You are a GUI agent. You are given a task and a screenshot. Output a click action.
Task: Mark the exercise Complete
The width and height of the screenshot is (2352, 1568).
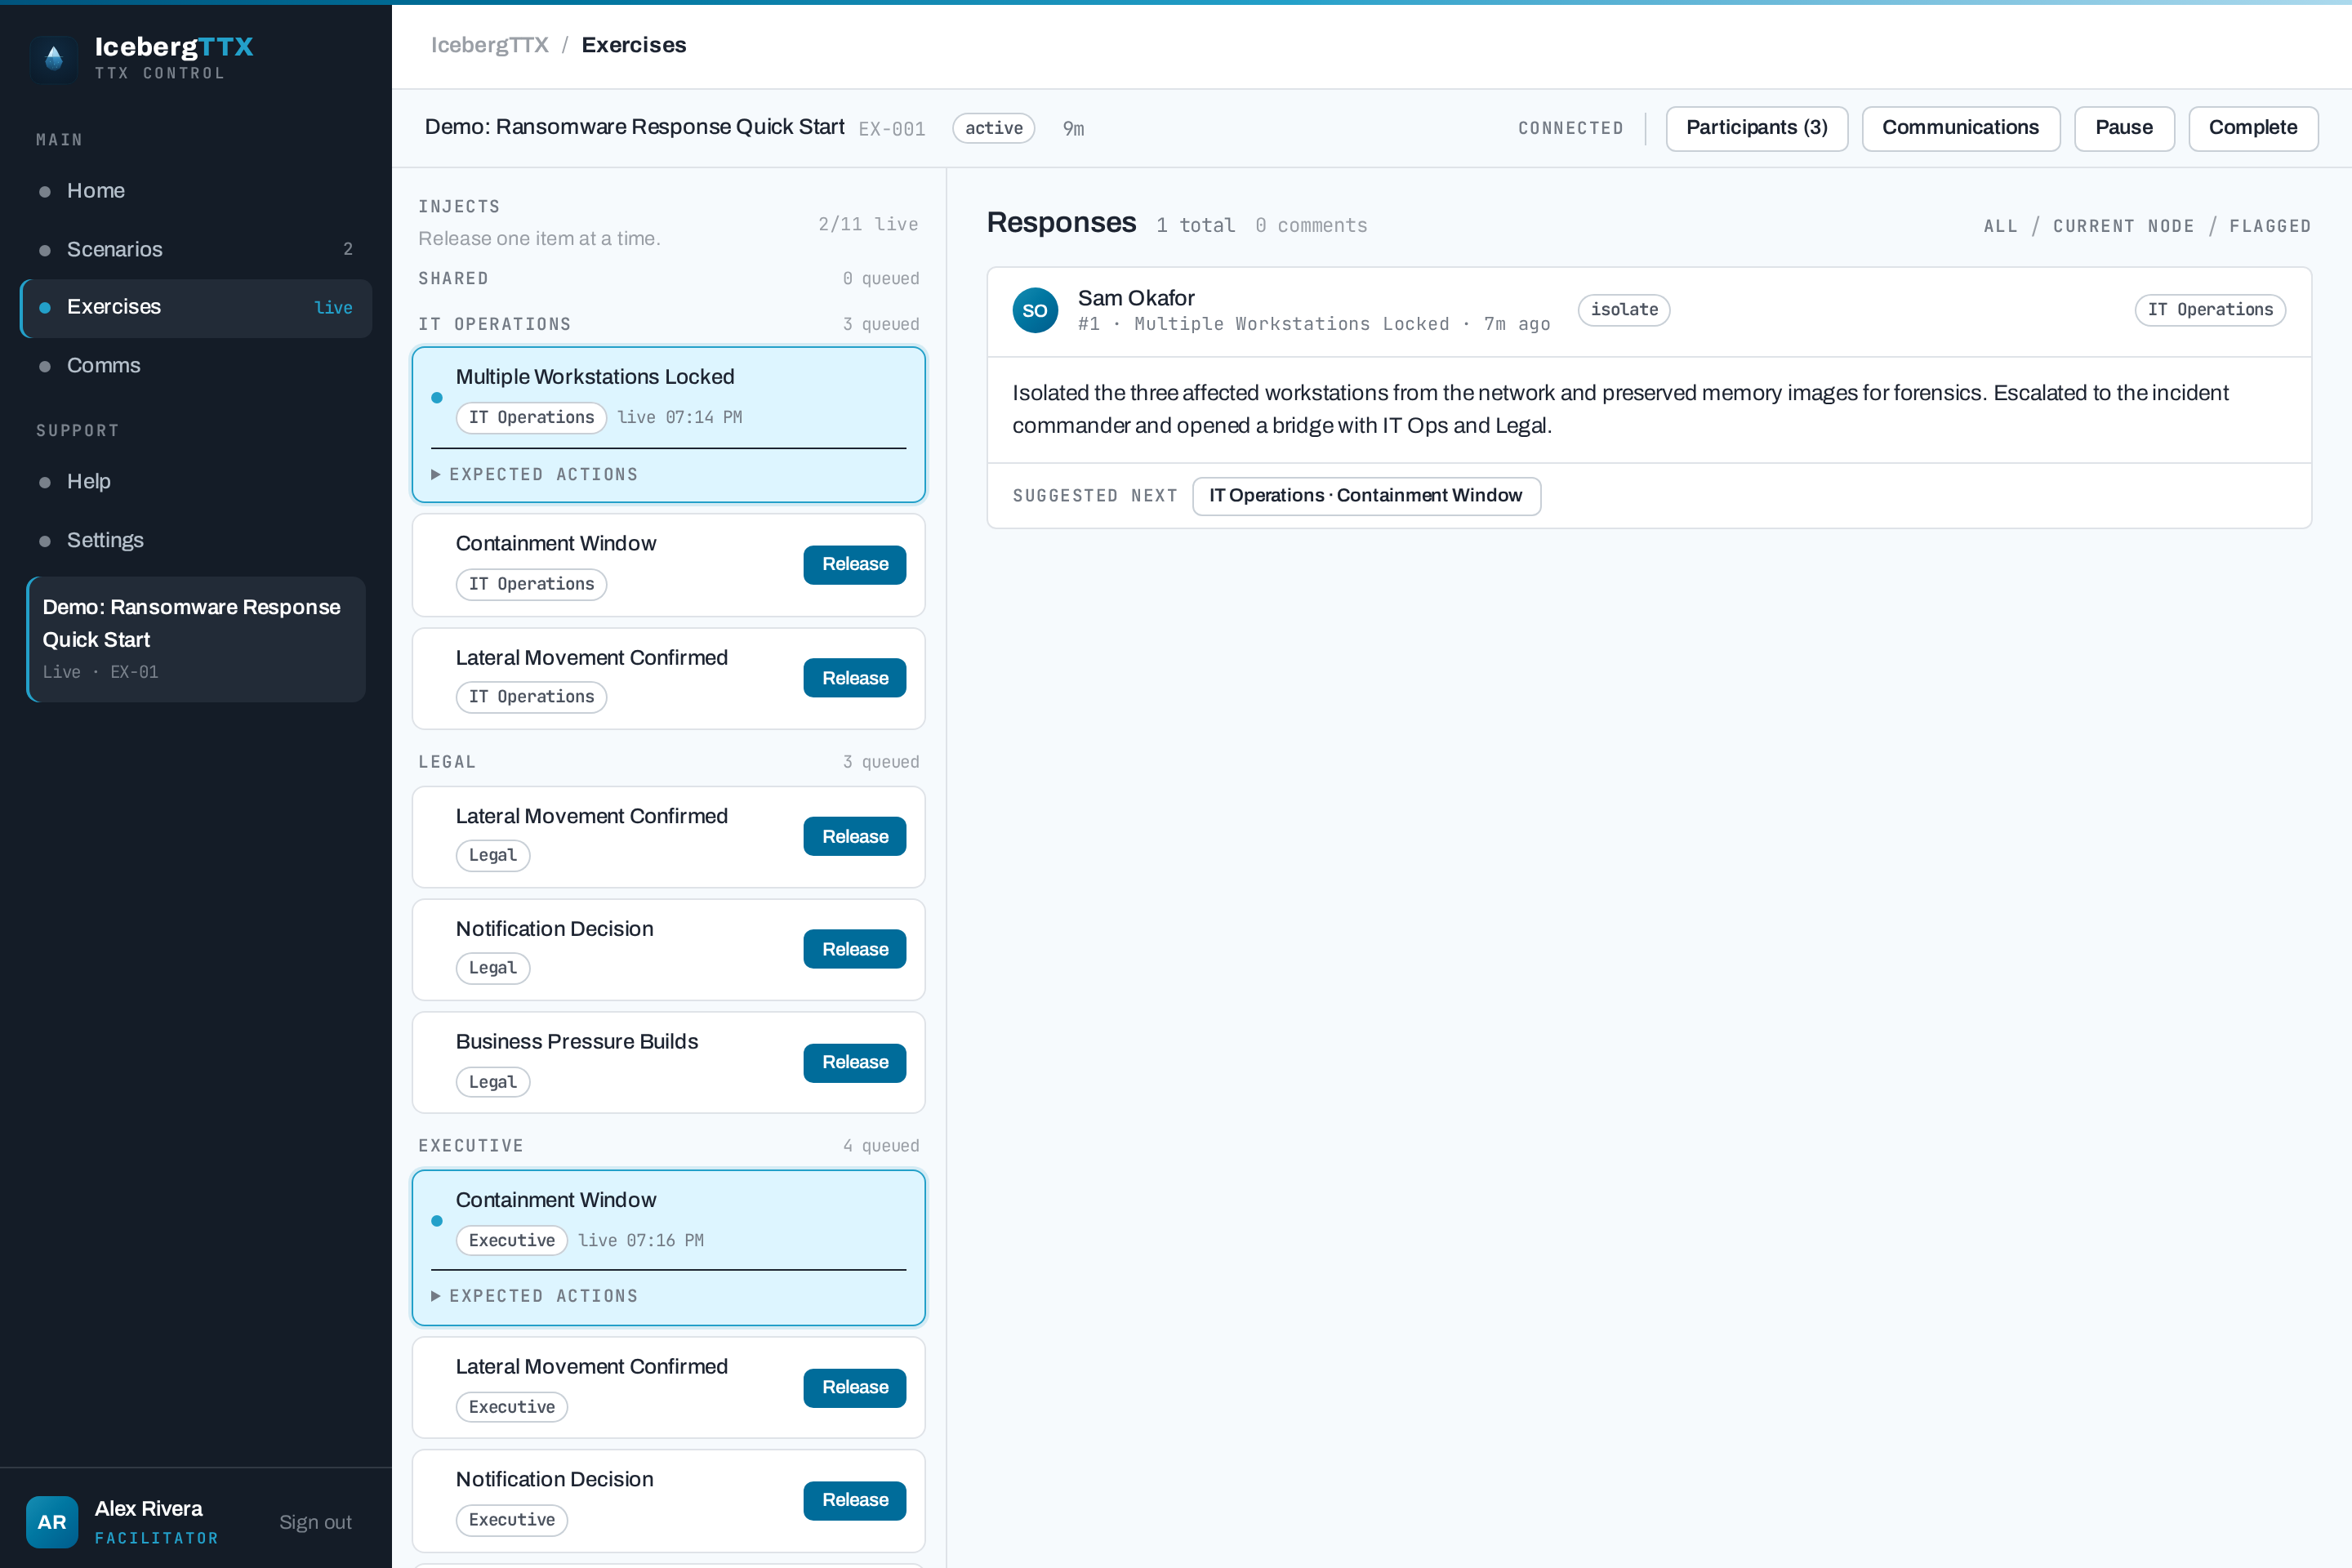[x=2253, y=128]
